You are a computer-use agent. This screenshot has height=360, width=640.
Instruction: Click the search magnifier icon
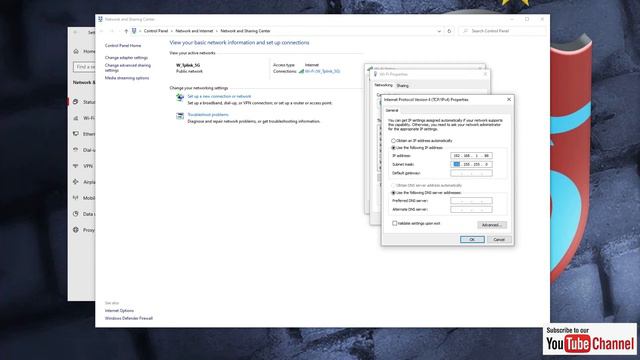click(465, 31)
